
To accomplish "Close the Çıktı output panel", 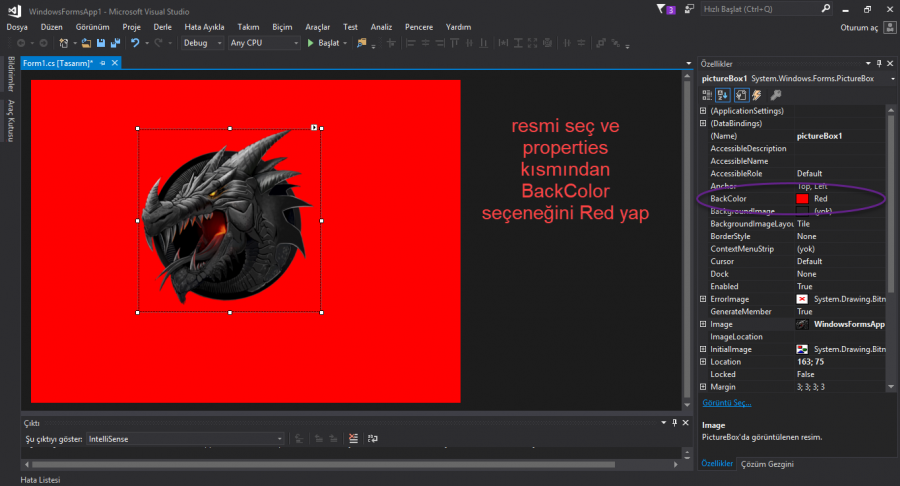I will pos(685,423).
